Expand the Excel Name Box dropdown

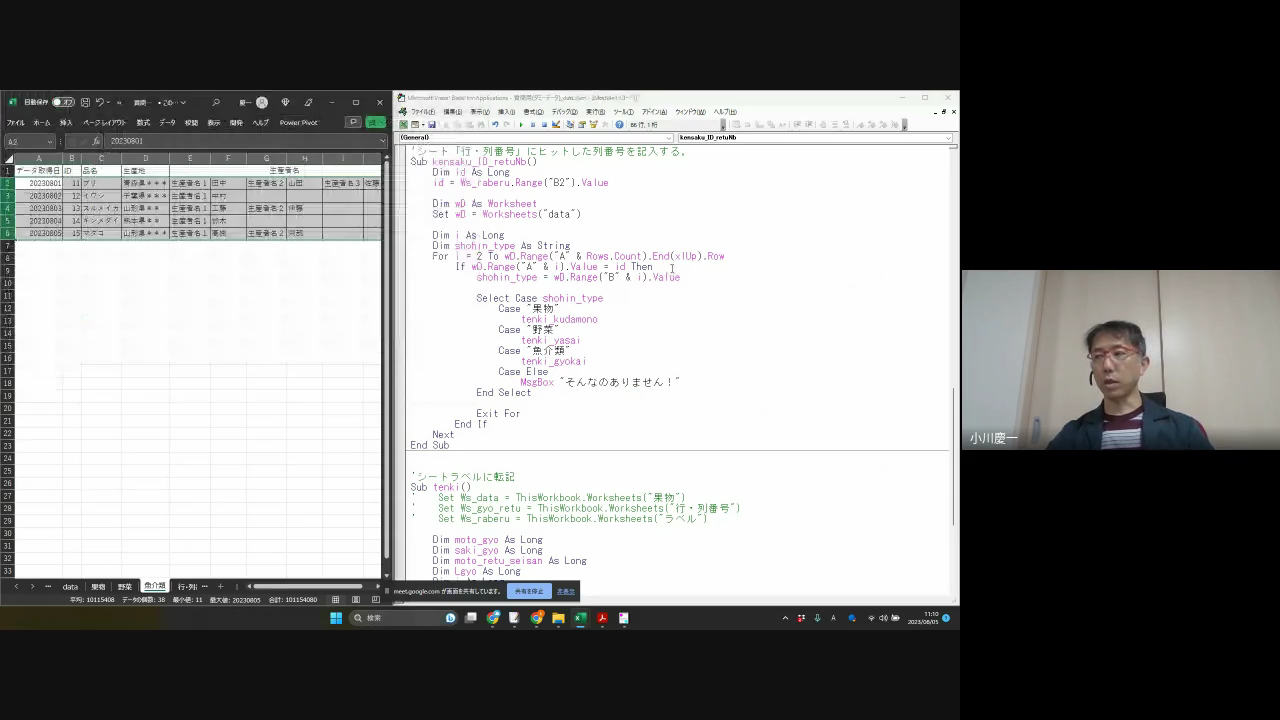(x=49, y=141)
